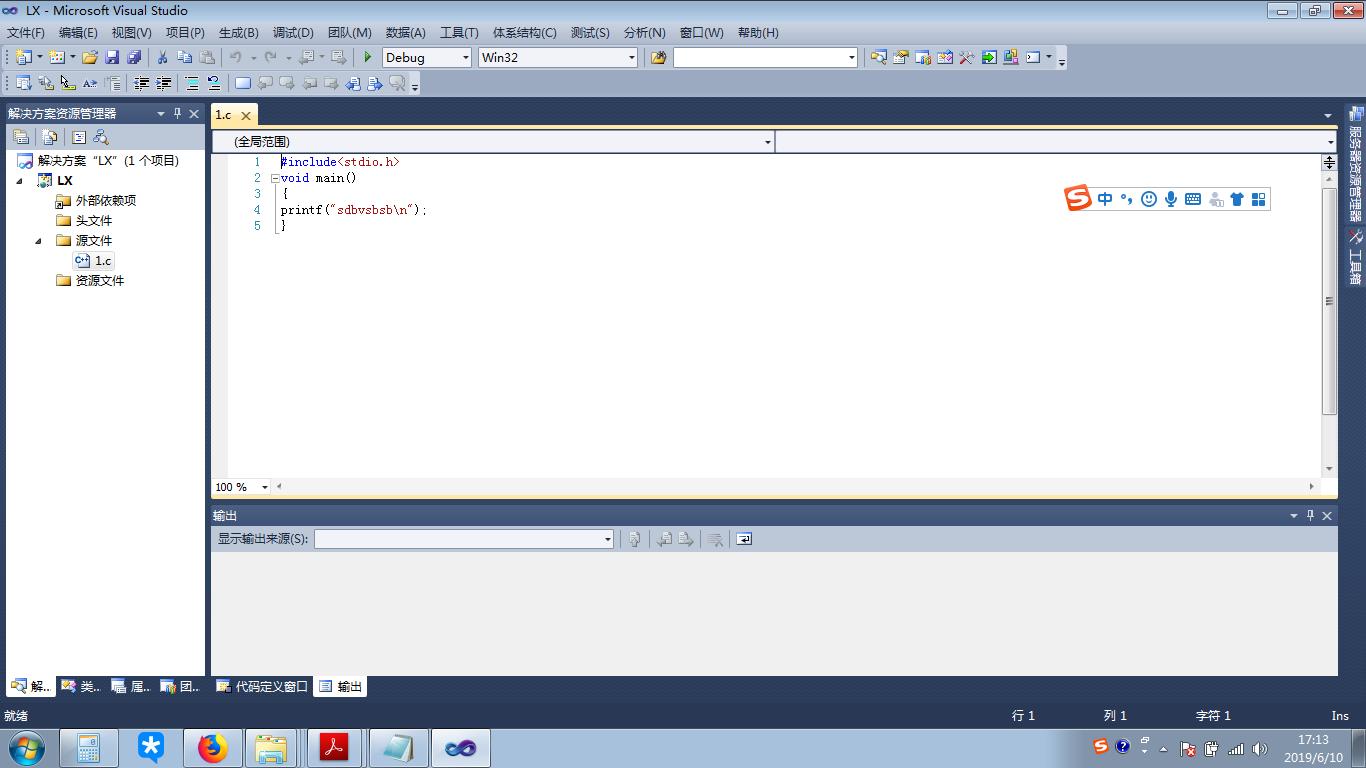Open the 工具(T) menu
The height and width of the screenshot is (768, 1366).
tap(459, 32)
